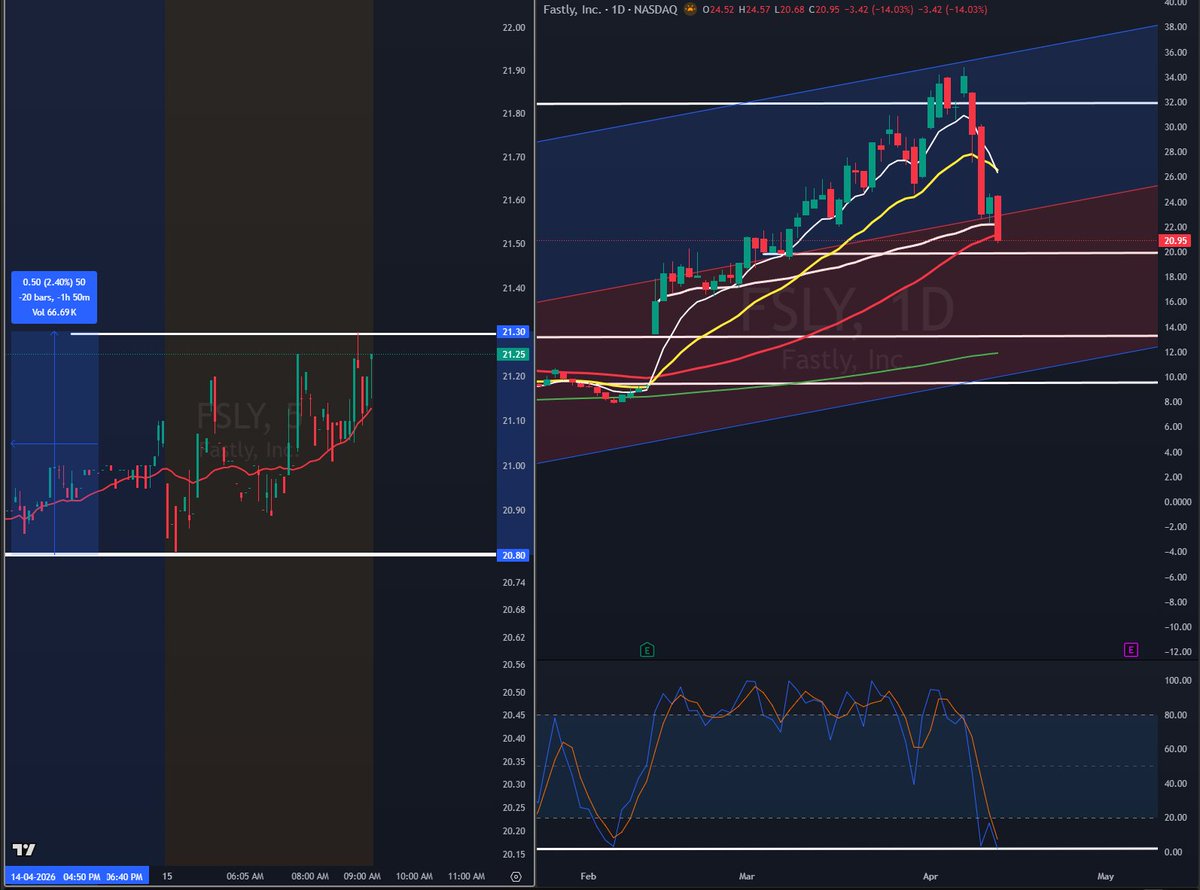Click the Apr label on the daily chart

(932, 876)
